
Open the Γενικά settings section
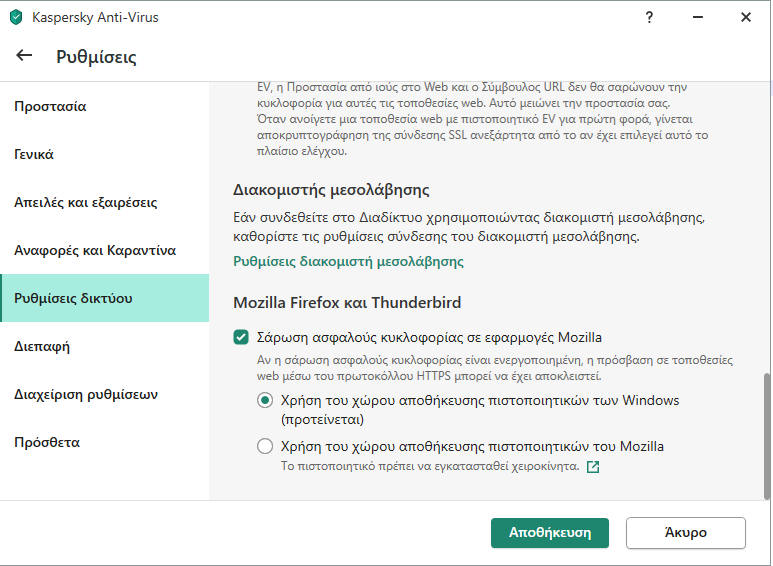tap(105, 154)
